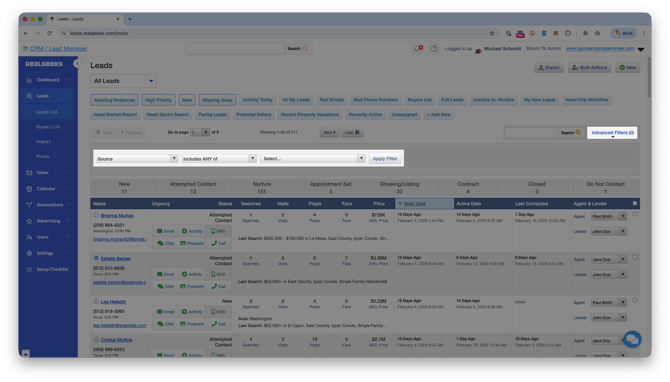Open the Automations sidebar item
670x382 pixels.
pos(48,205)
